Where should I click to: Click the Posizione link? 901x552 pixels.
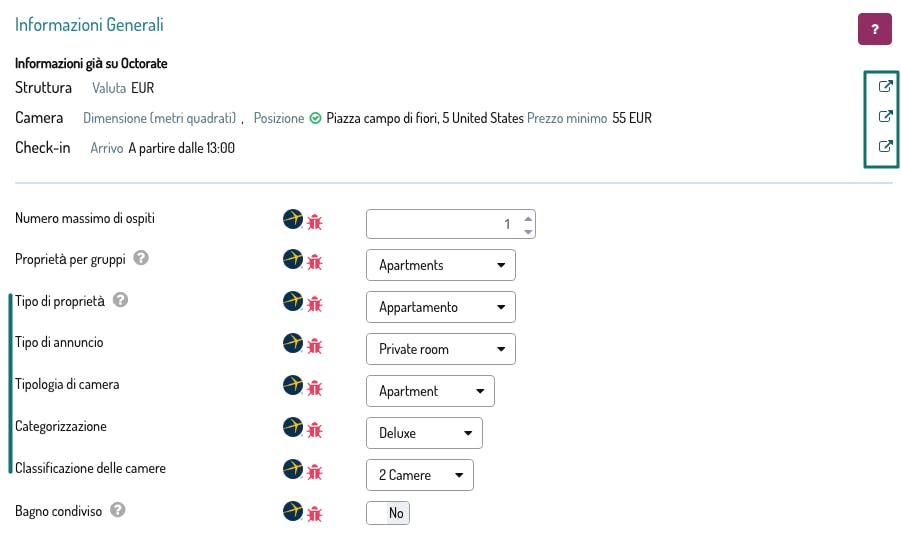click(x=279, y=118)
